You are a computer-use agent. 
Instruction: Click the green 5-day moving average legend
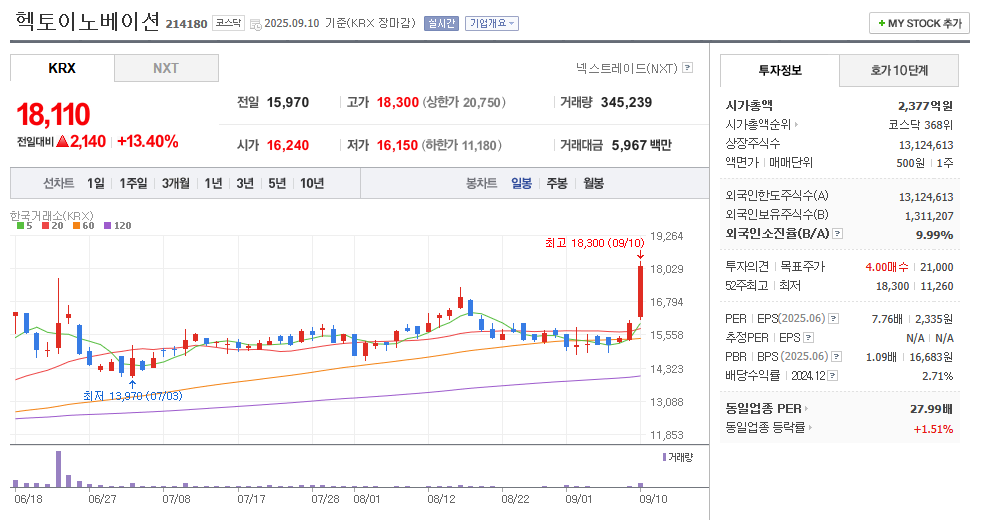[x=25, y=226]
